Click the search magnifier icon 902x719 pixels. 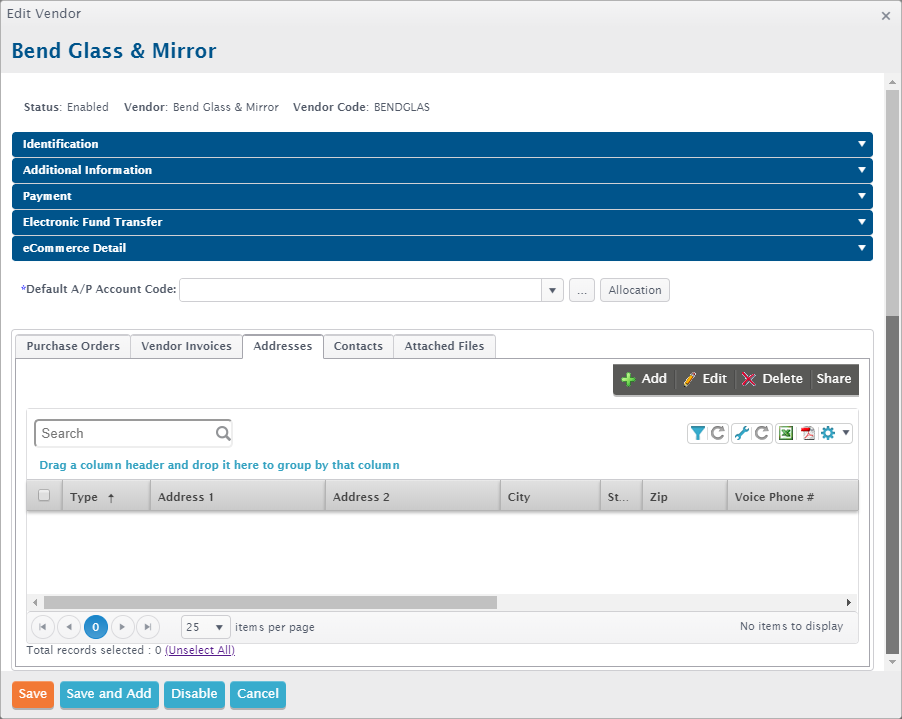(223, 433)
